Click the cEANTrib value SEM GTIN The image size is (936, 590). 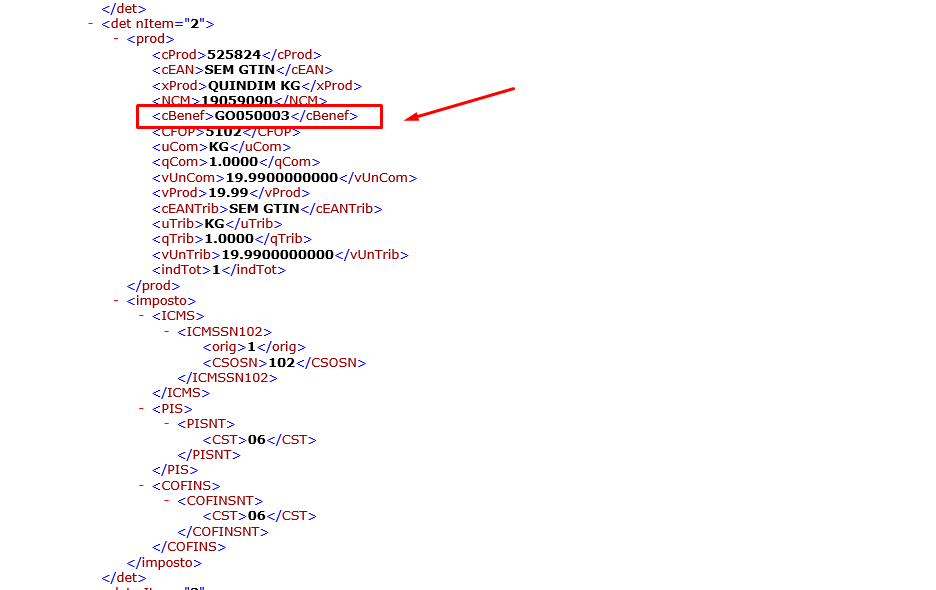[265, 209]
